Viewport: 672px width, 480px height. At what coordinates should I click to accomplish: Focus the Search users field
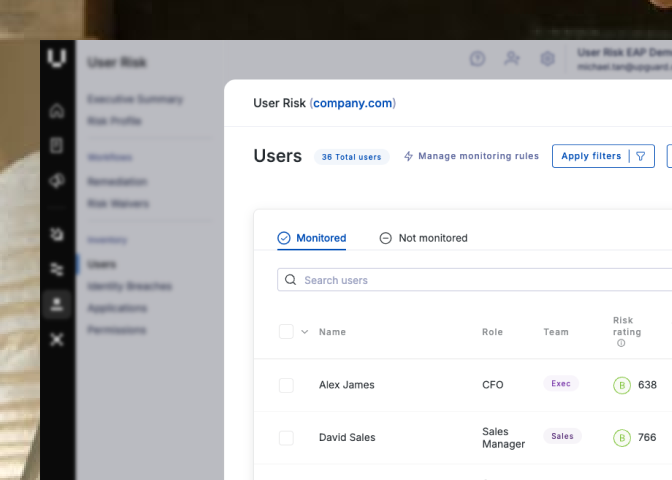click(x=474, y=280)
